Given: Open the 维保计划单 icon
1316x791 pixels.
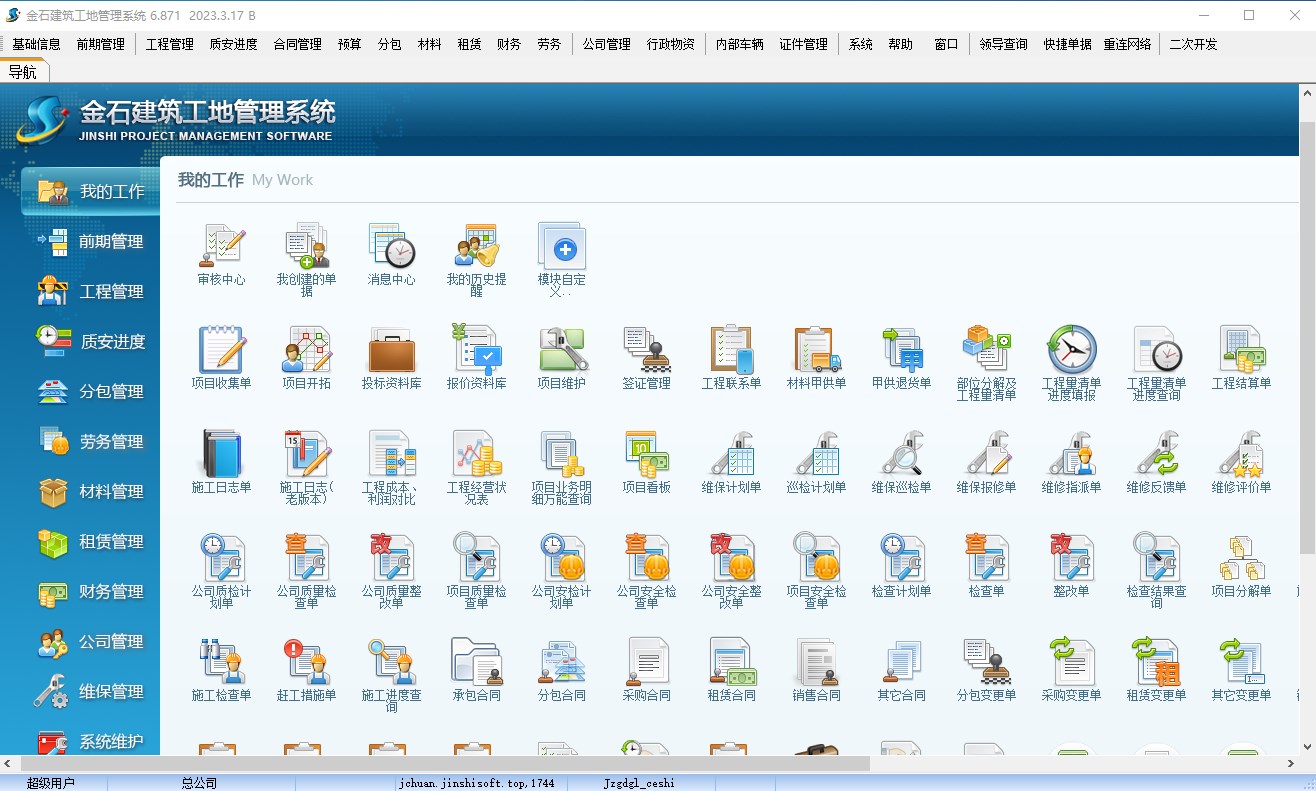Looking at the screenshot, I should (x=731, y=454).
